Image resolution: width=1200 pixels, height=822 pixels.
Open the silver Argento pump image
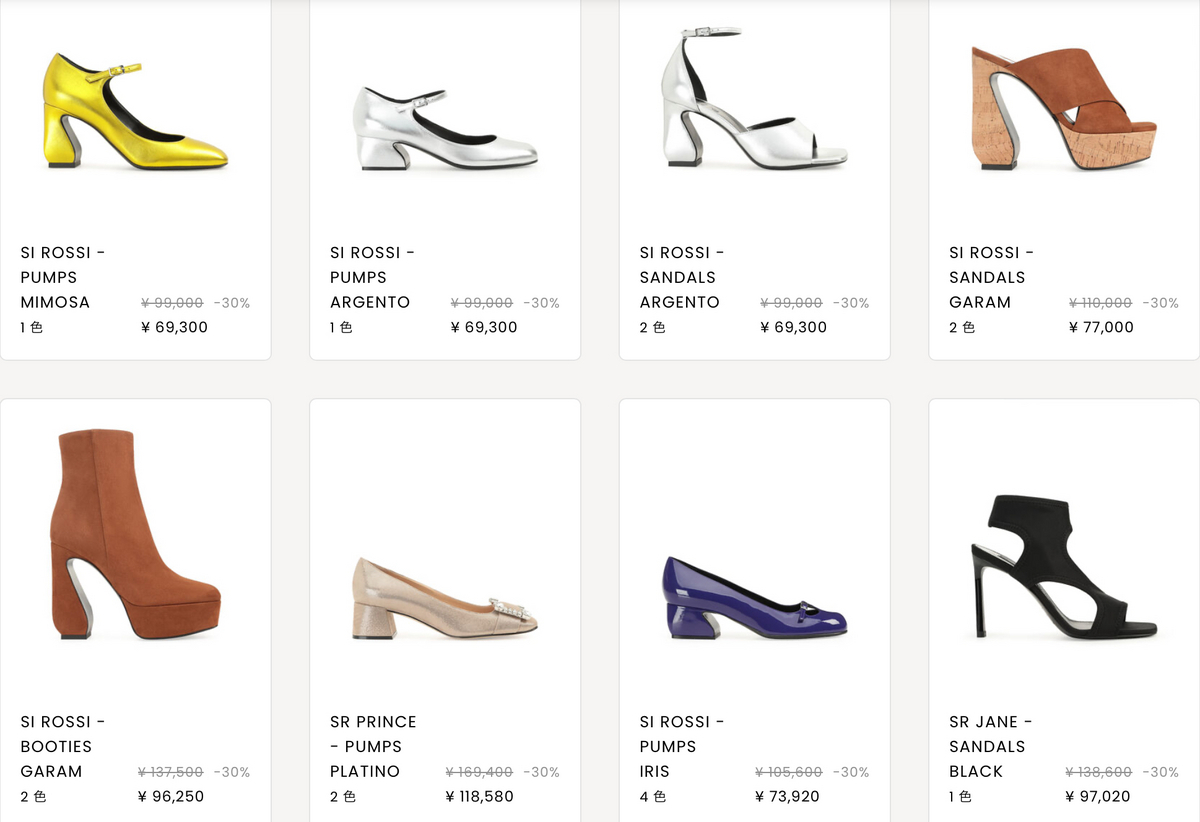pos(445,128)
